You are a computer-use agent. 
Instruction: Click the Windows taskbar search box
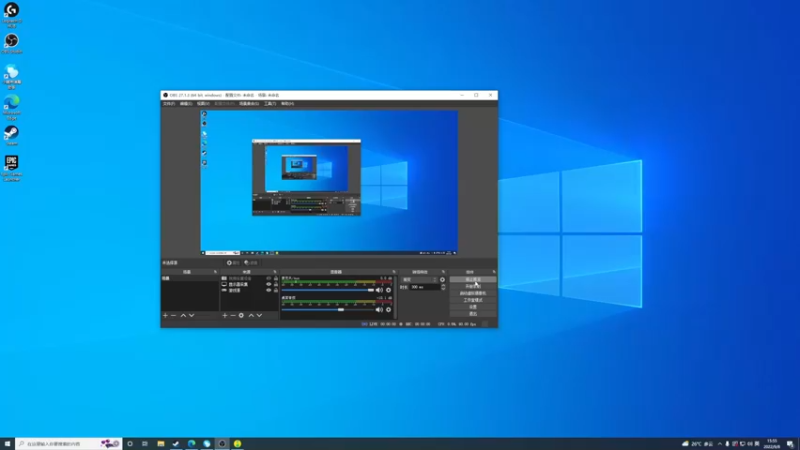click(68, 444)
